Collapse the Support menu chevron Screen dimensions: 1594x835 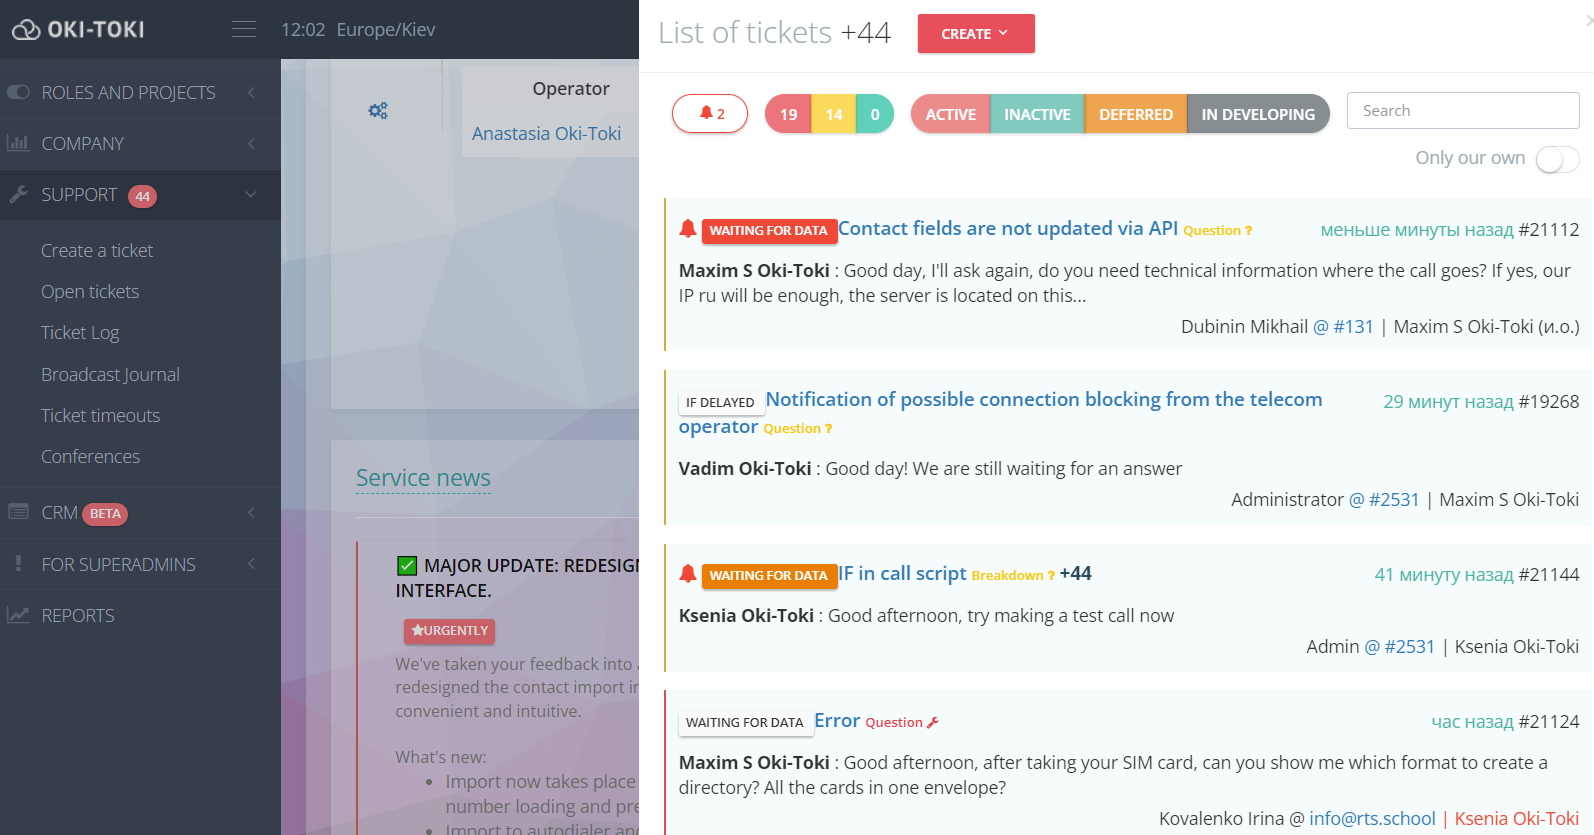coord(251,194)
